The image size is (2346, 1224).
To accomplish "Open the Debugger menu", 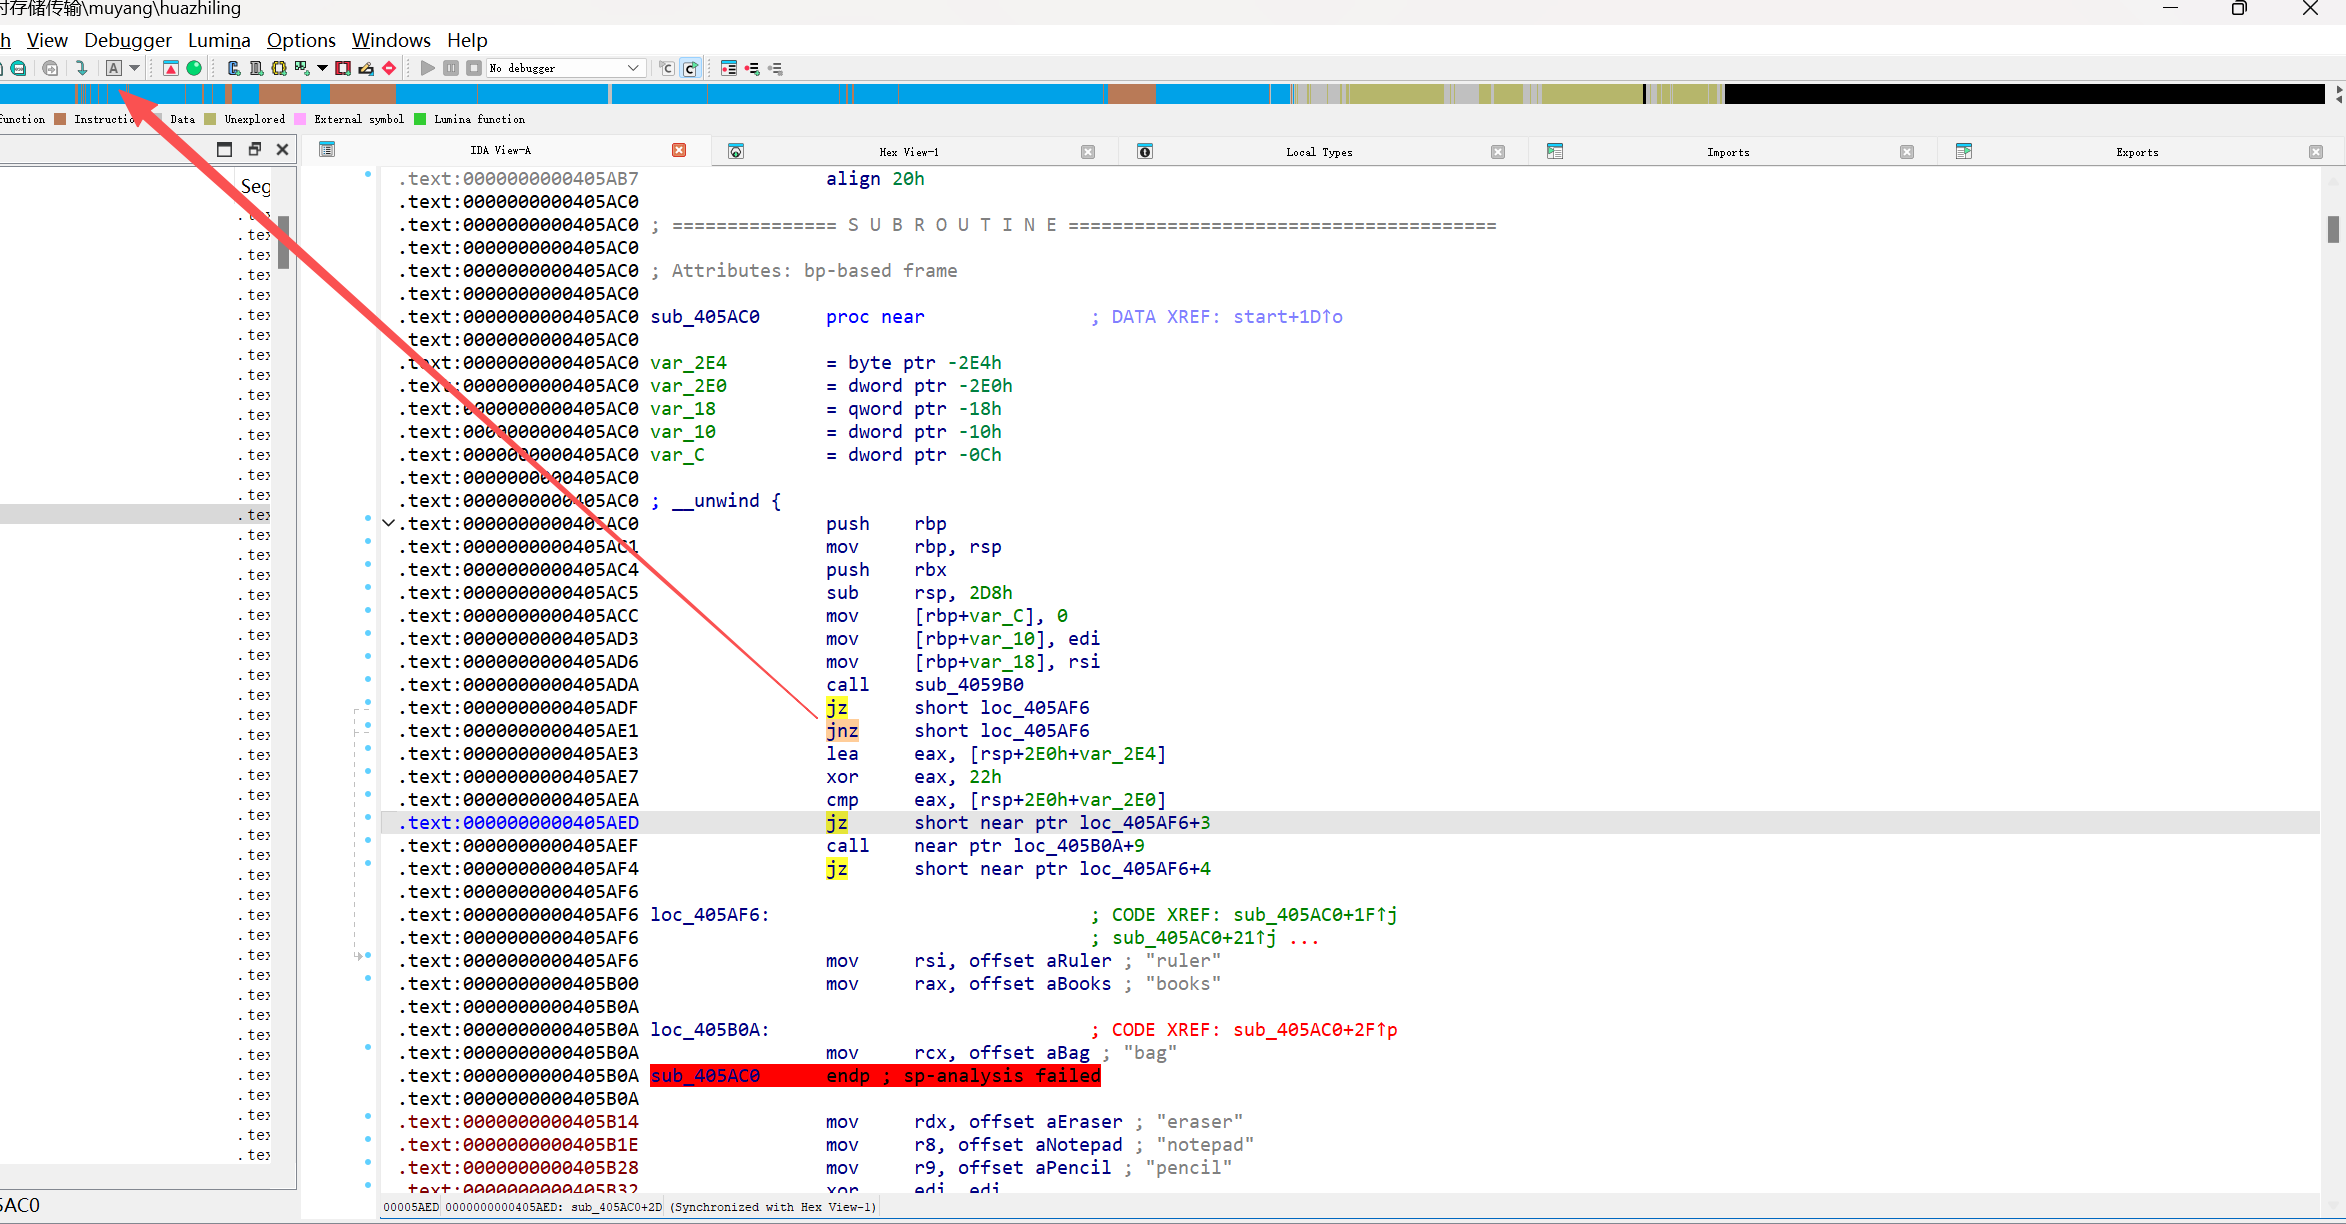I will [127, 40].
